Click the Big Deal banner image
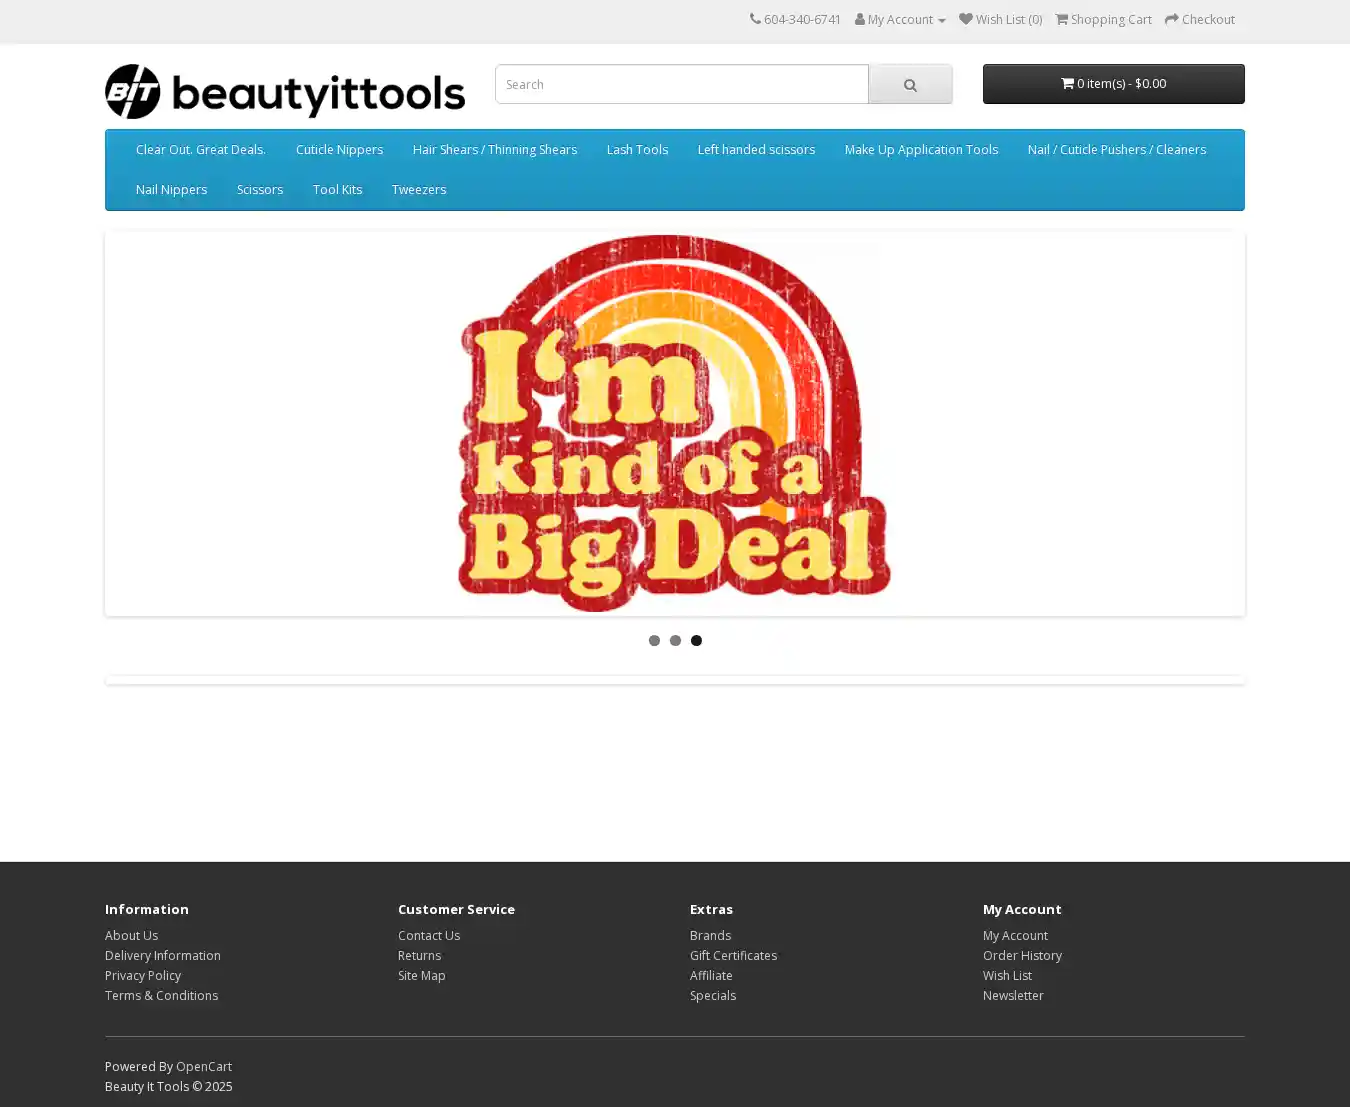 point(675,424)
